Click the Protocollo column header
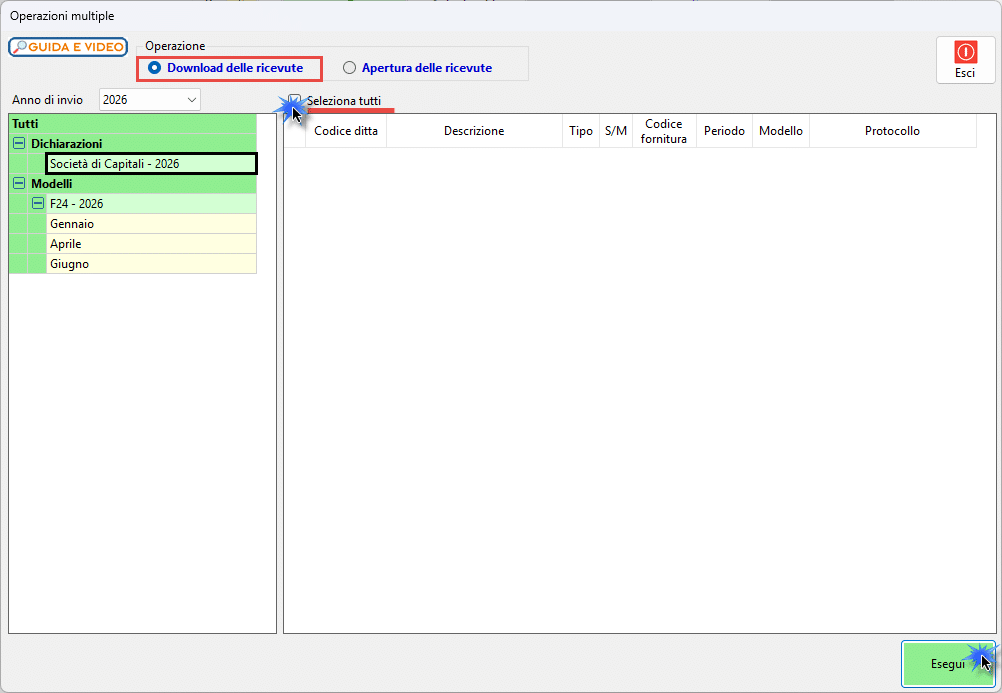1002x693 pixels. [893, 131]
